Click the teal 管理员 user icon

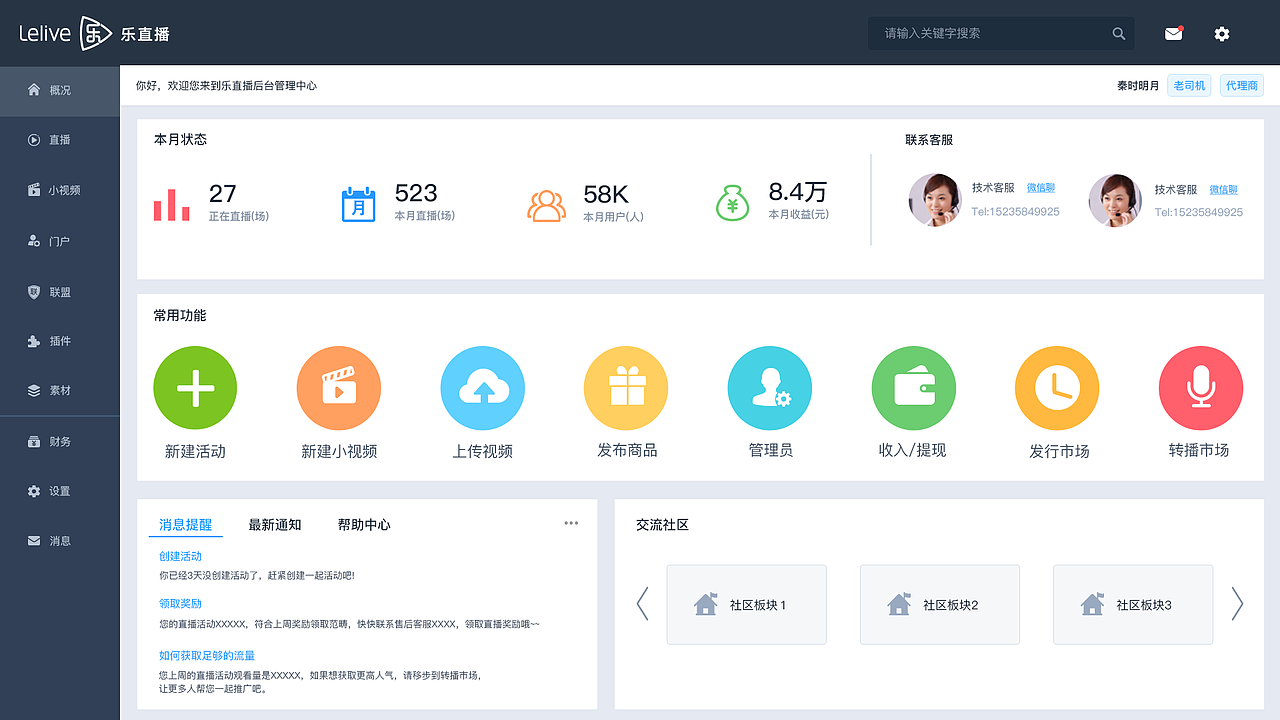(770, 388)
